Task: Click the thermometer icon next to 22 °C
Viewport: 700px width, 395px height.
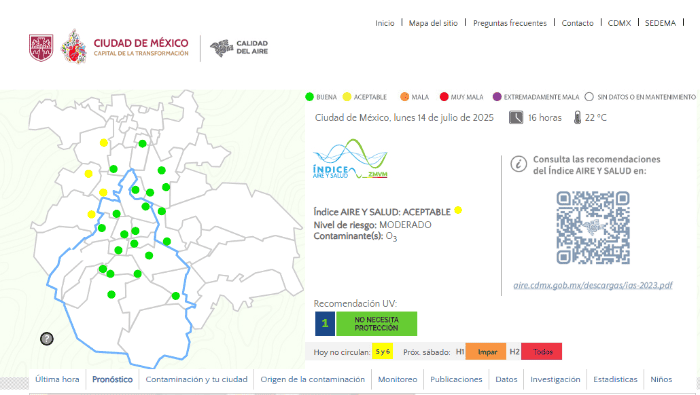Action: (x=577, y=118)
